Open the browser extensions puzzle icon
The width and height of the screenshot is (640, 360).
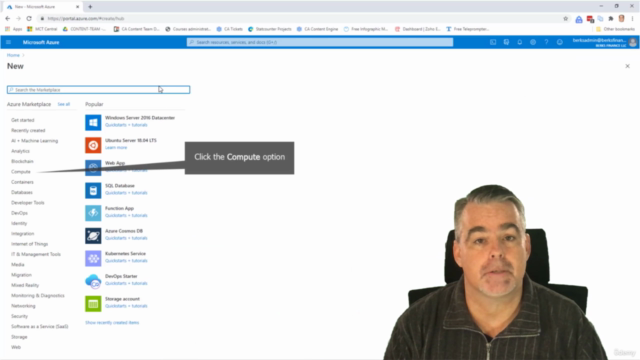click(611, 18)
